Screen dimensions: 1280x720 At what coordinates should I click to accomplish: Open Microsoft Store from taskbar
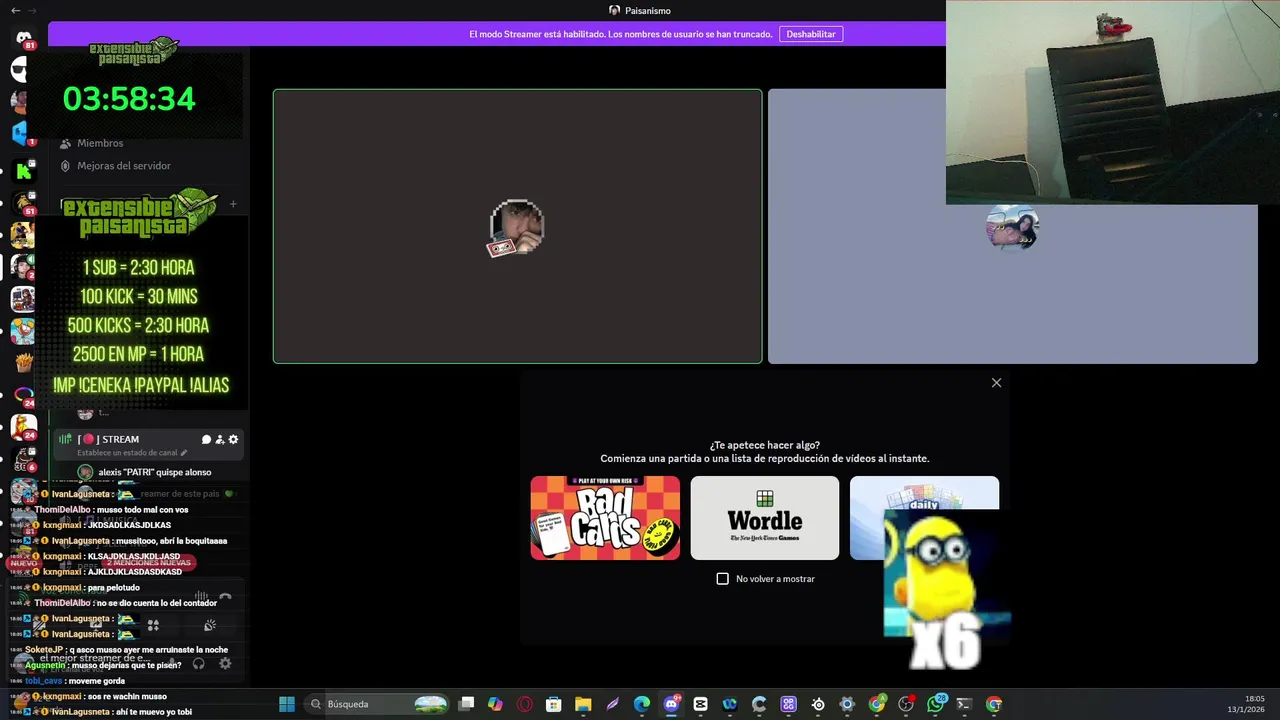(553, 704)
